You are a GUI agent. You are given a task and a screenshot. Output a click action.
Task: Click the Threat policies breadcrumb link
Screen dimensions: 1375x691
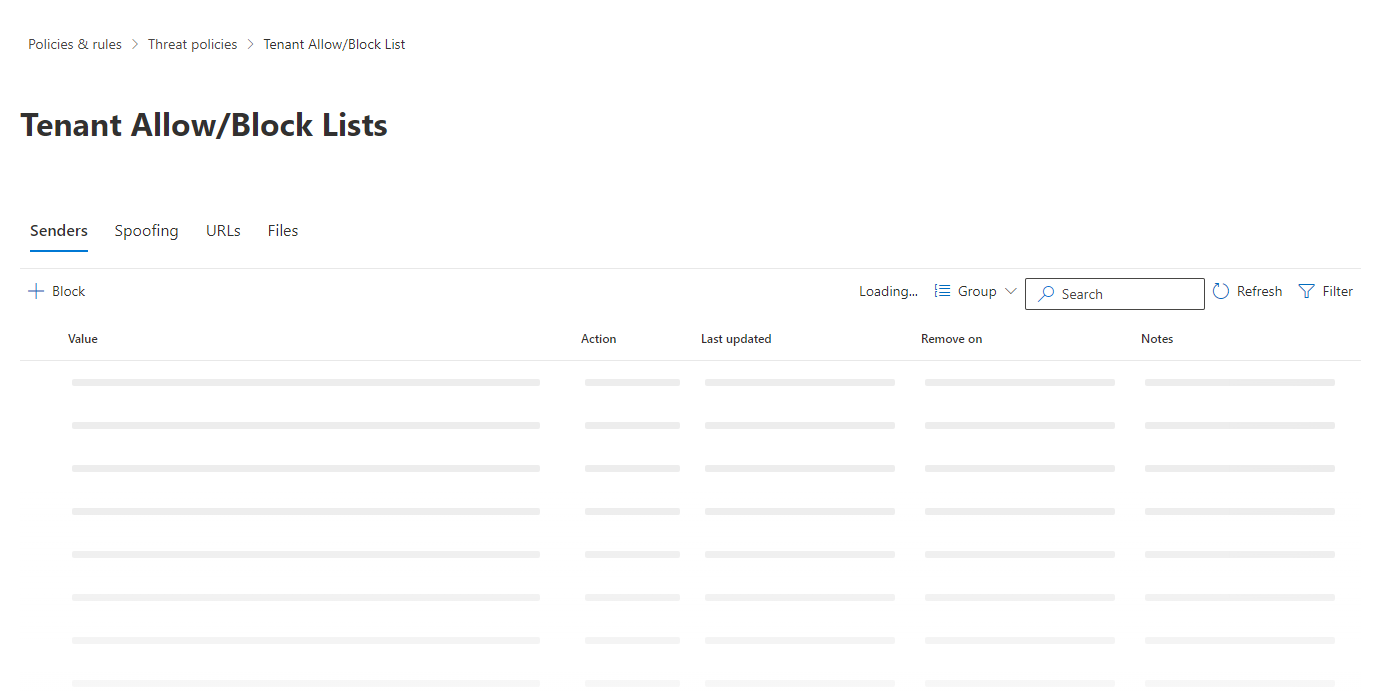192,43
